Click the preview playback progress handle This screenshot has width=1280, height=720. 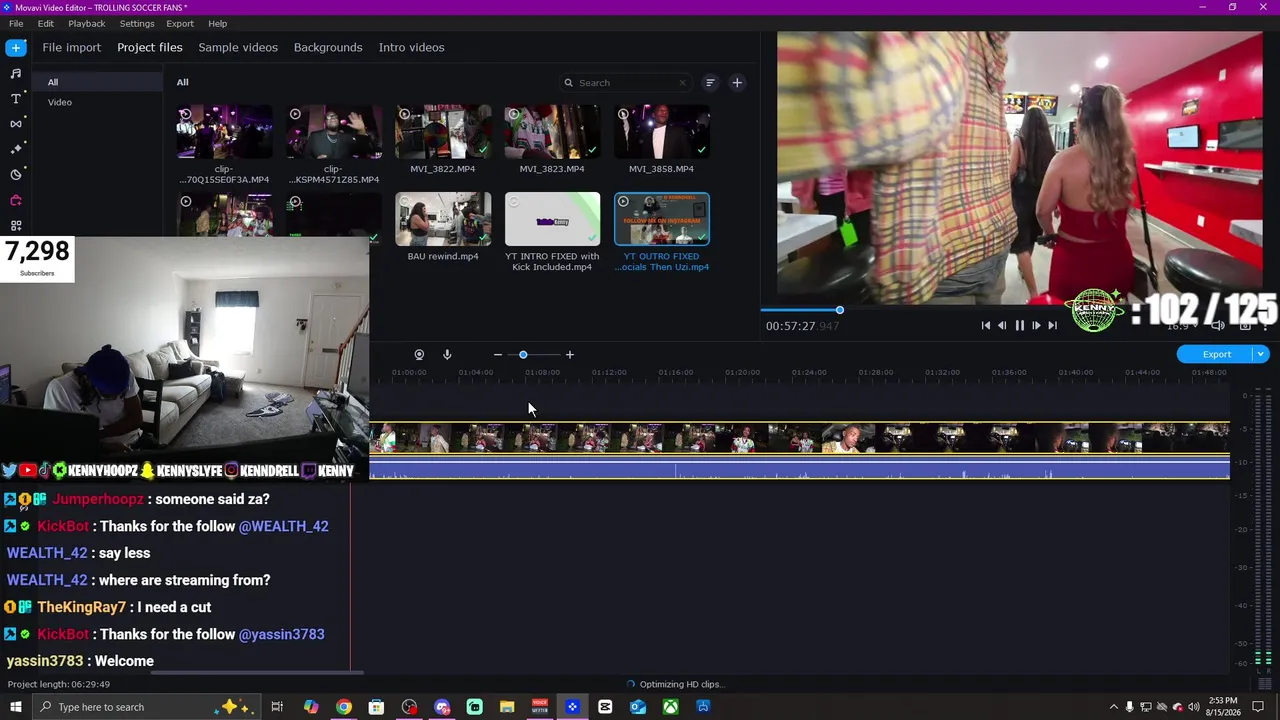click(840, 310)
